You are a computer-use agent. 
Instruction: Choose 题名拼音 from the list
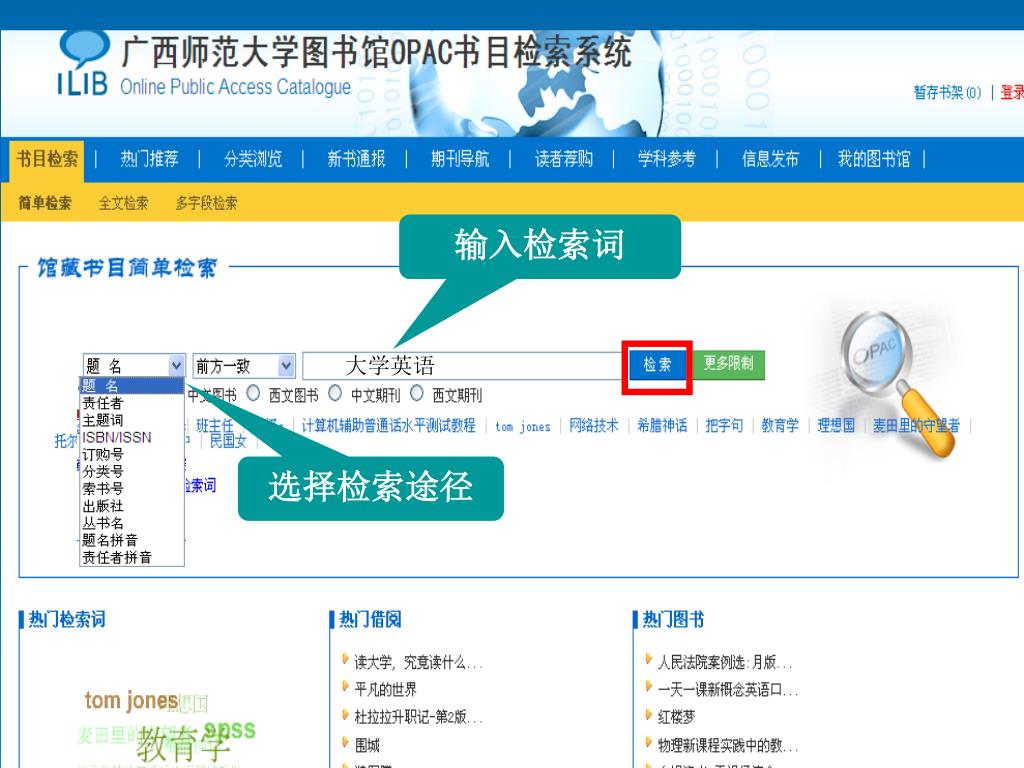pos(132,540)
